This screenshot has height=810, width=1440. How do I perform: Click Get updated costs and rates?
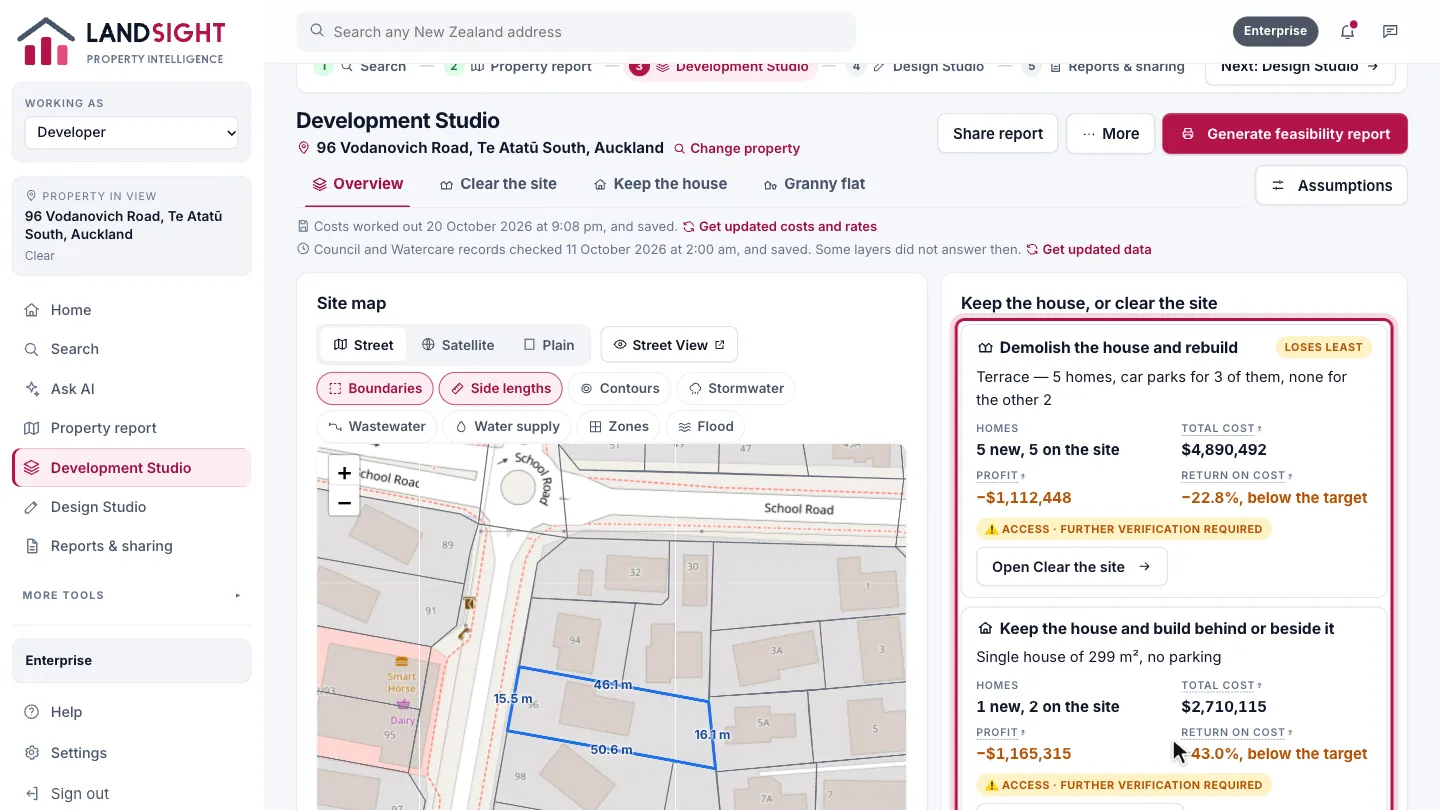click(x=779, y=226)
